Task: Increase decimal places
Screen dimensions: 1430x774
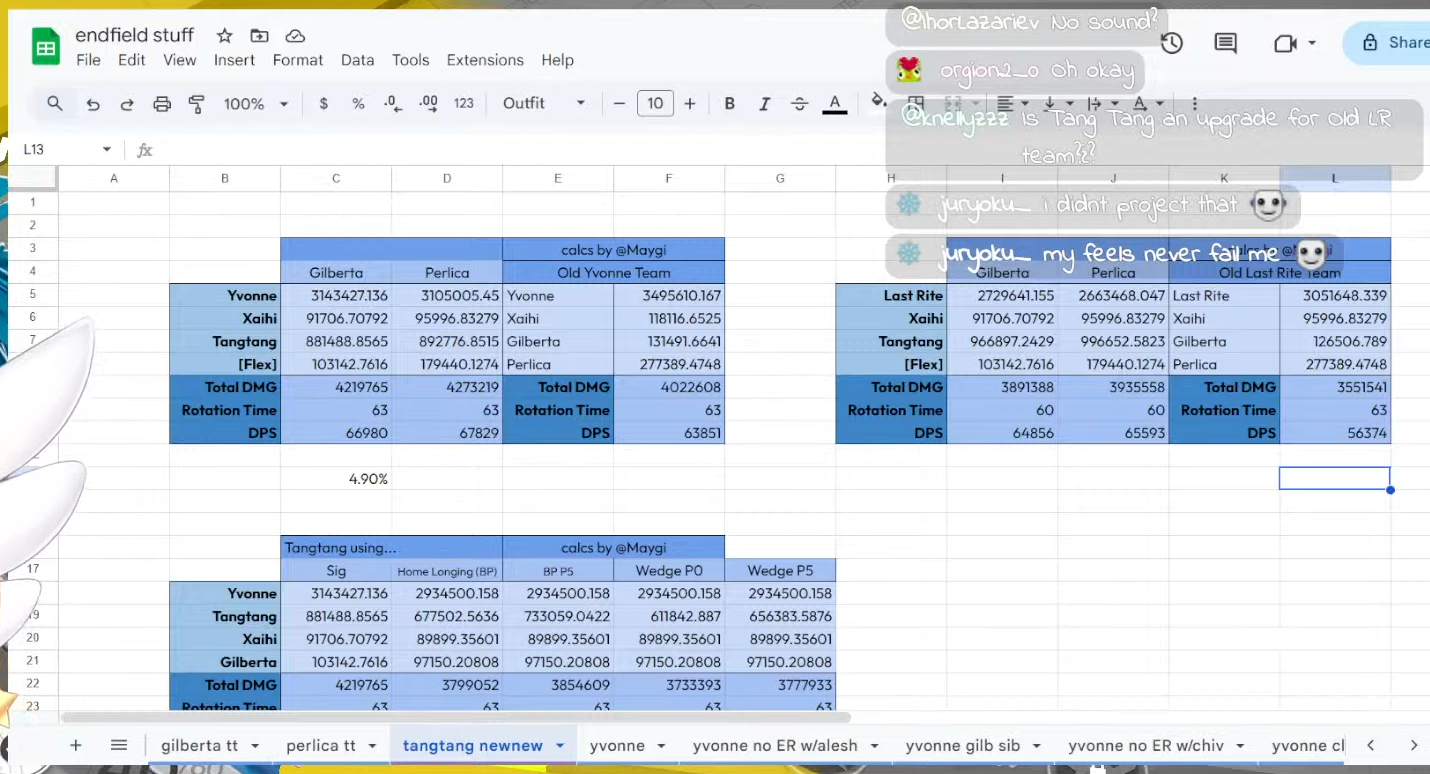Action: pyautogui.click(x=428, y=104)
